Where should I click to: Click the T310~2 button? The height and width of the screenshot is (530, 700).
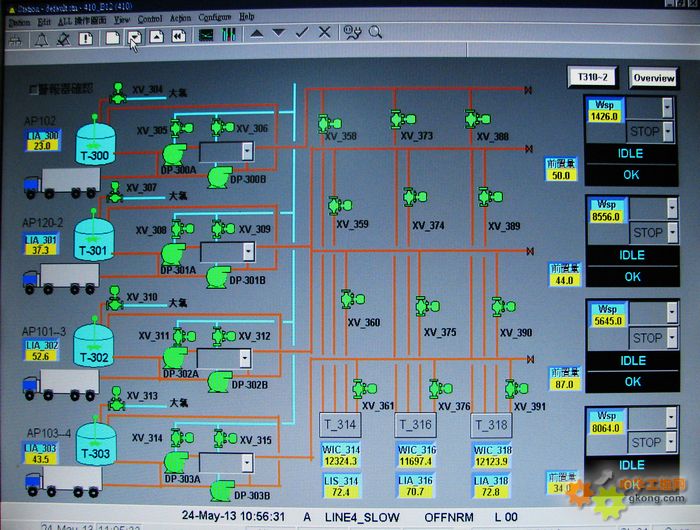593,77
